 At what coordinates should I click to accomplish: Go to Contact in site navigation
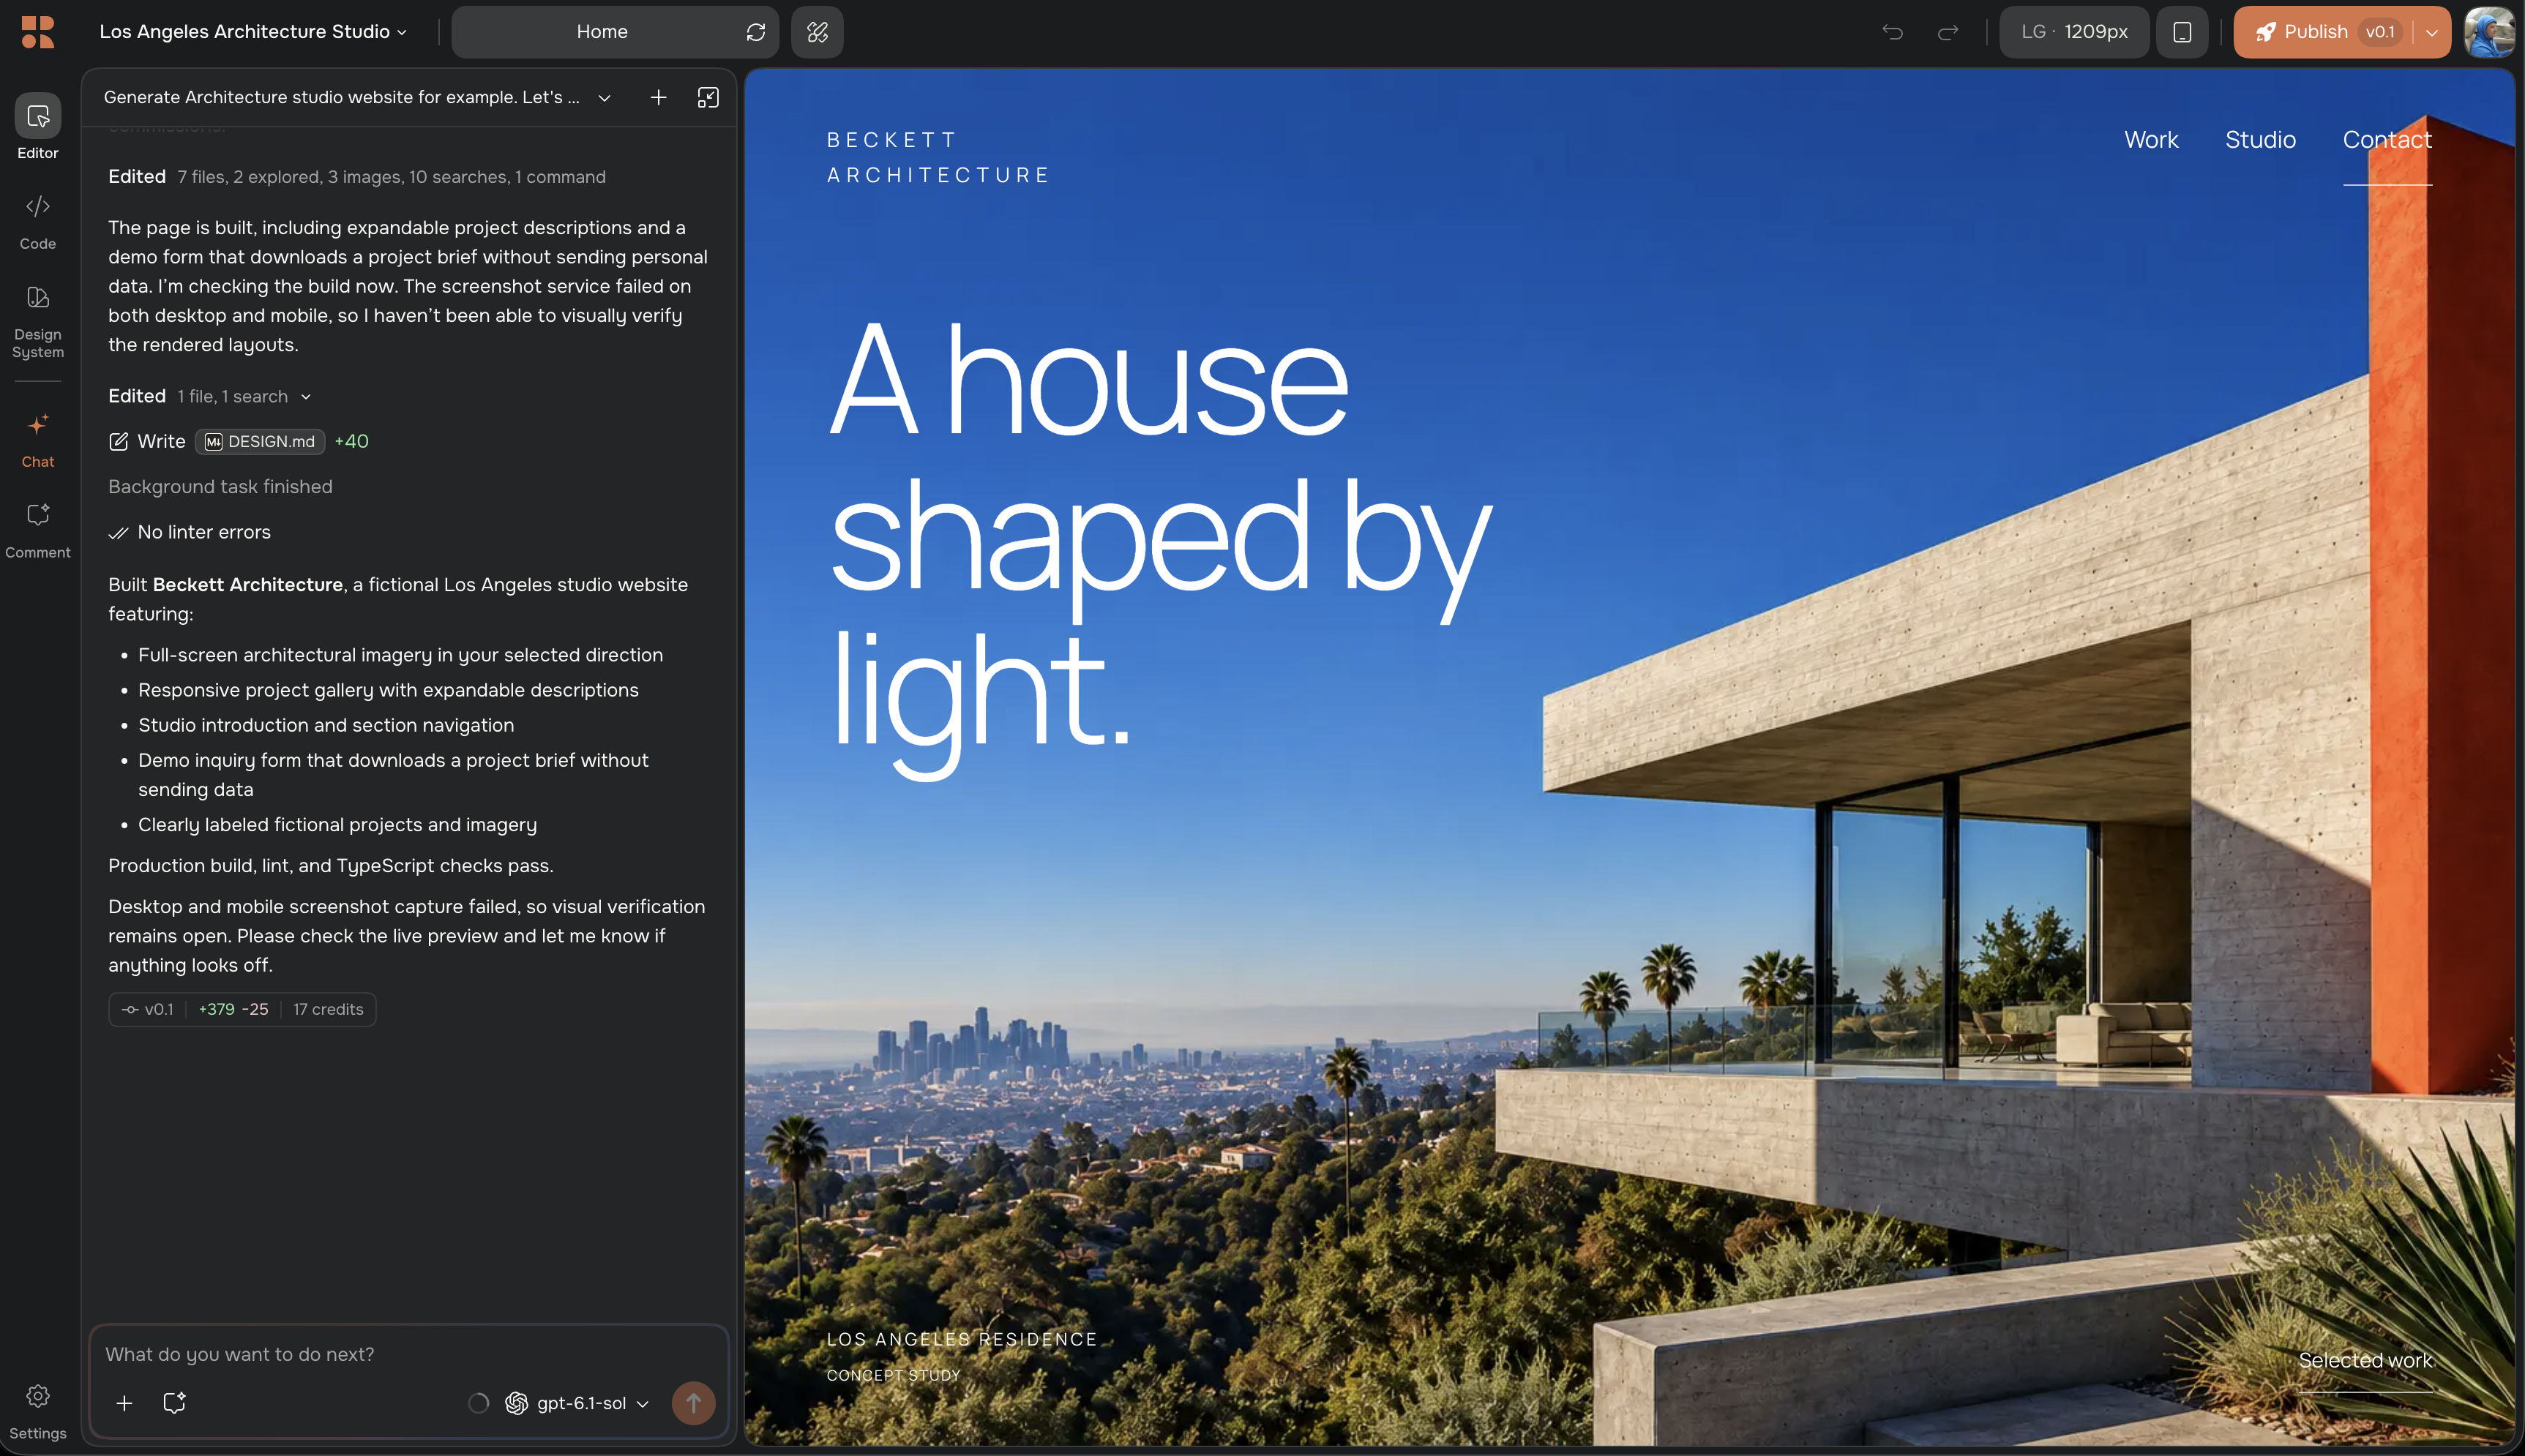2387,140
